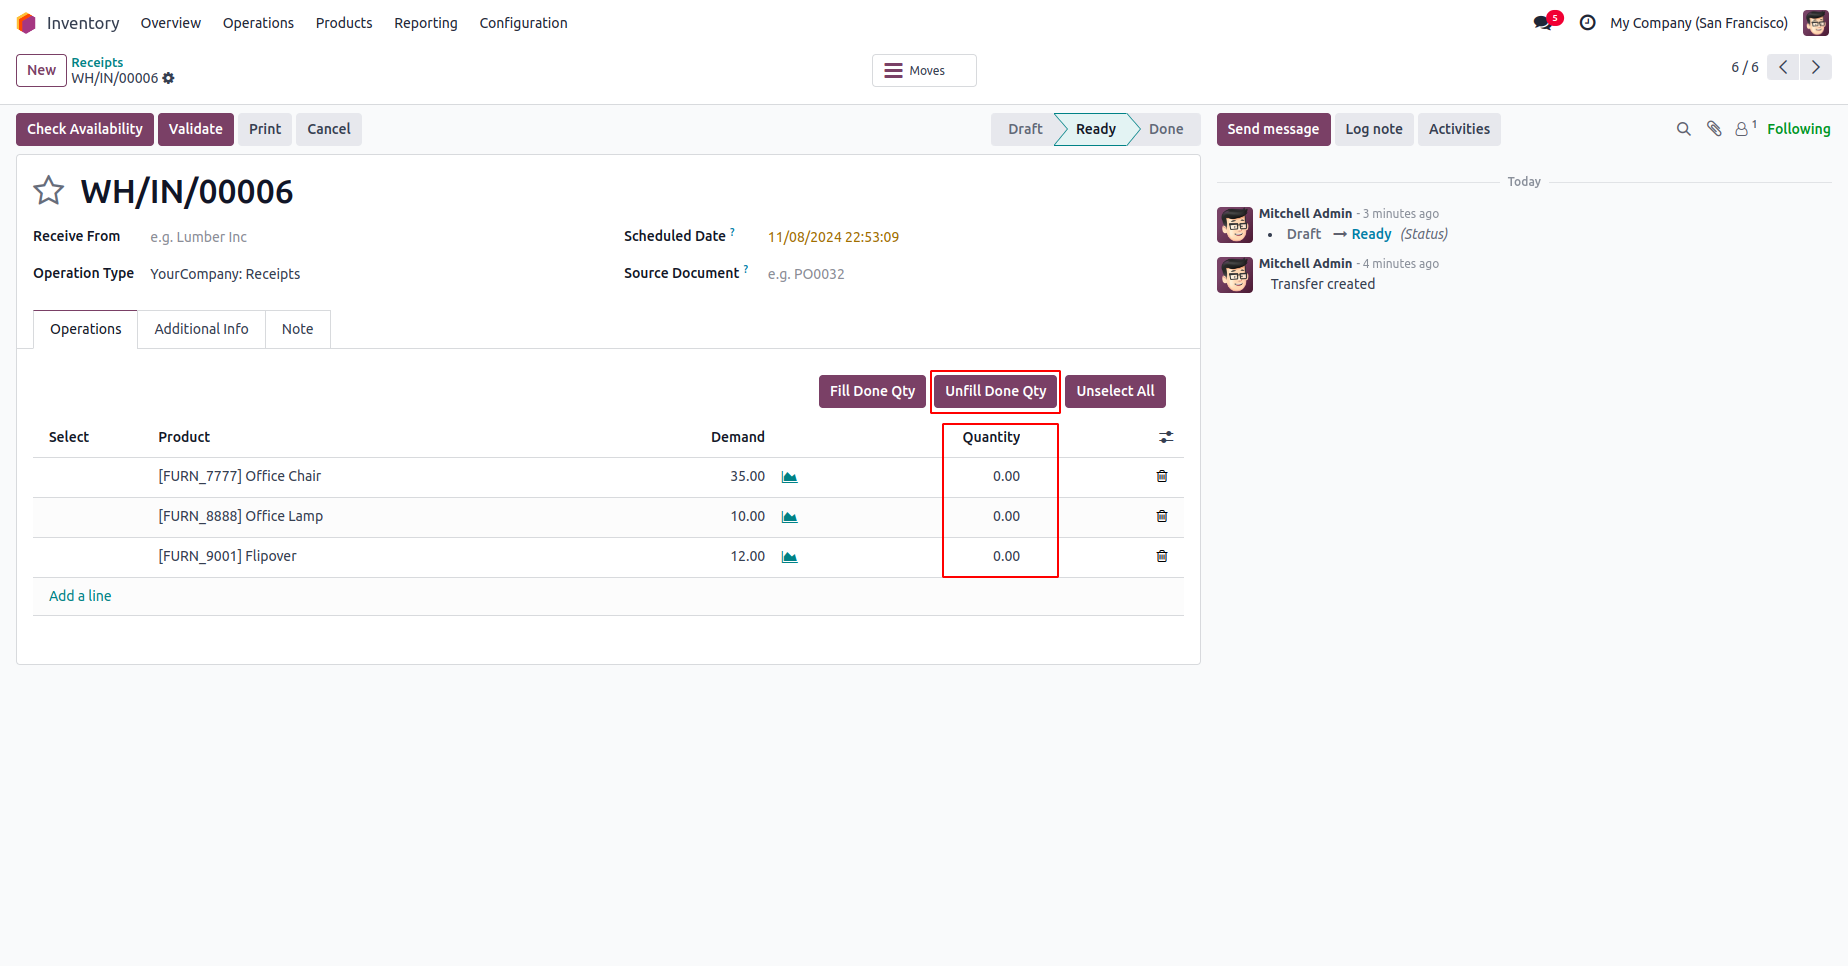Switch company via My Company (San Francisco)
This screenshot has width=1848, height=966.
coord(1699,23)
